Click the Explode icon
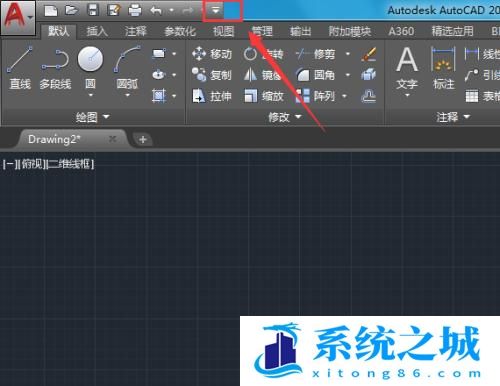 369,75
